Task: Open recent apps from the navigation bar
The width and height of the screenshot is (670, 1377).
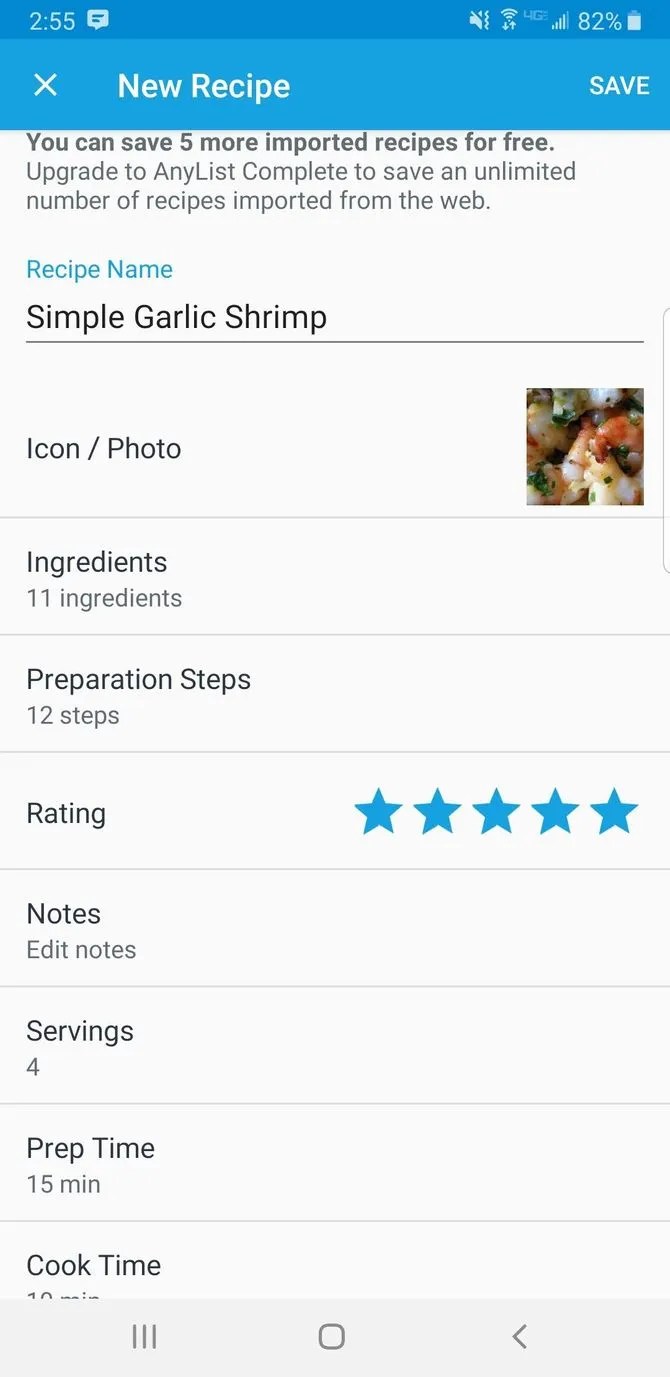Action: pos(144,1336)
